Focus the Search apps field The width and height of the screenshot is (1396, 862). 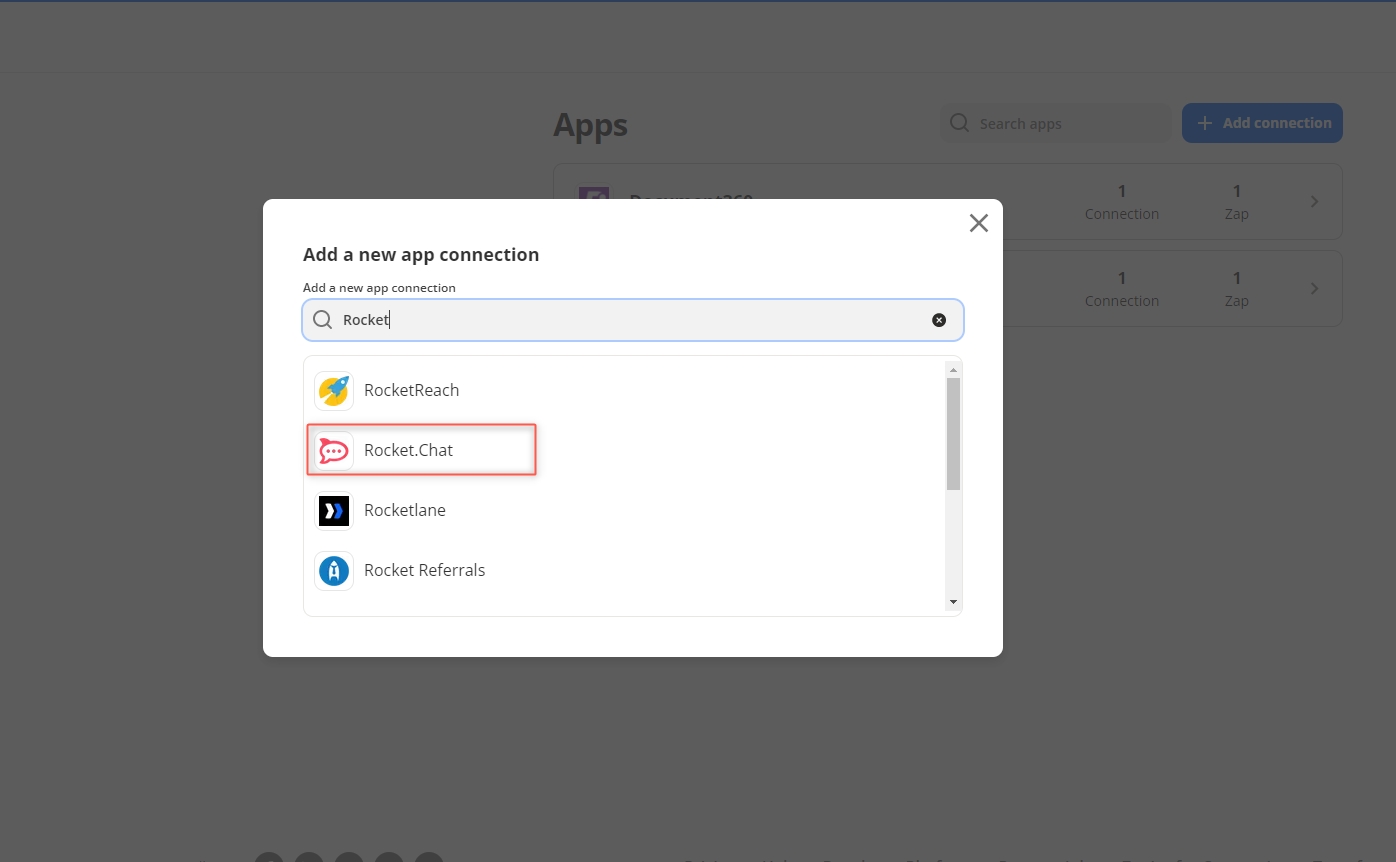pyautogui.click(x=1065, y=124)
